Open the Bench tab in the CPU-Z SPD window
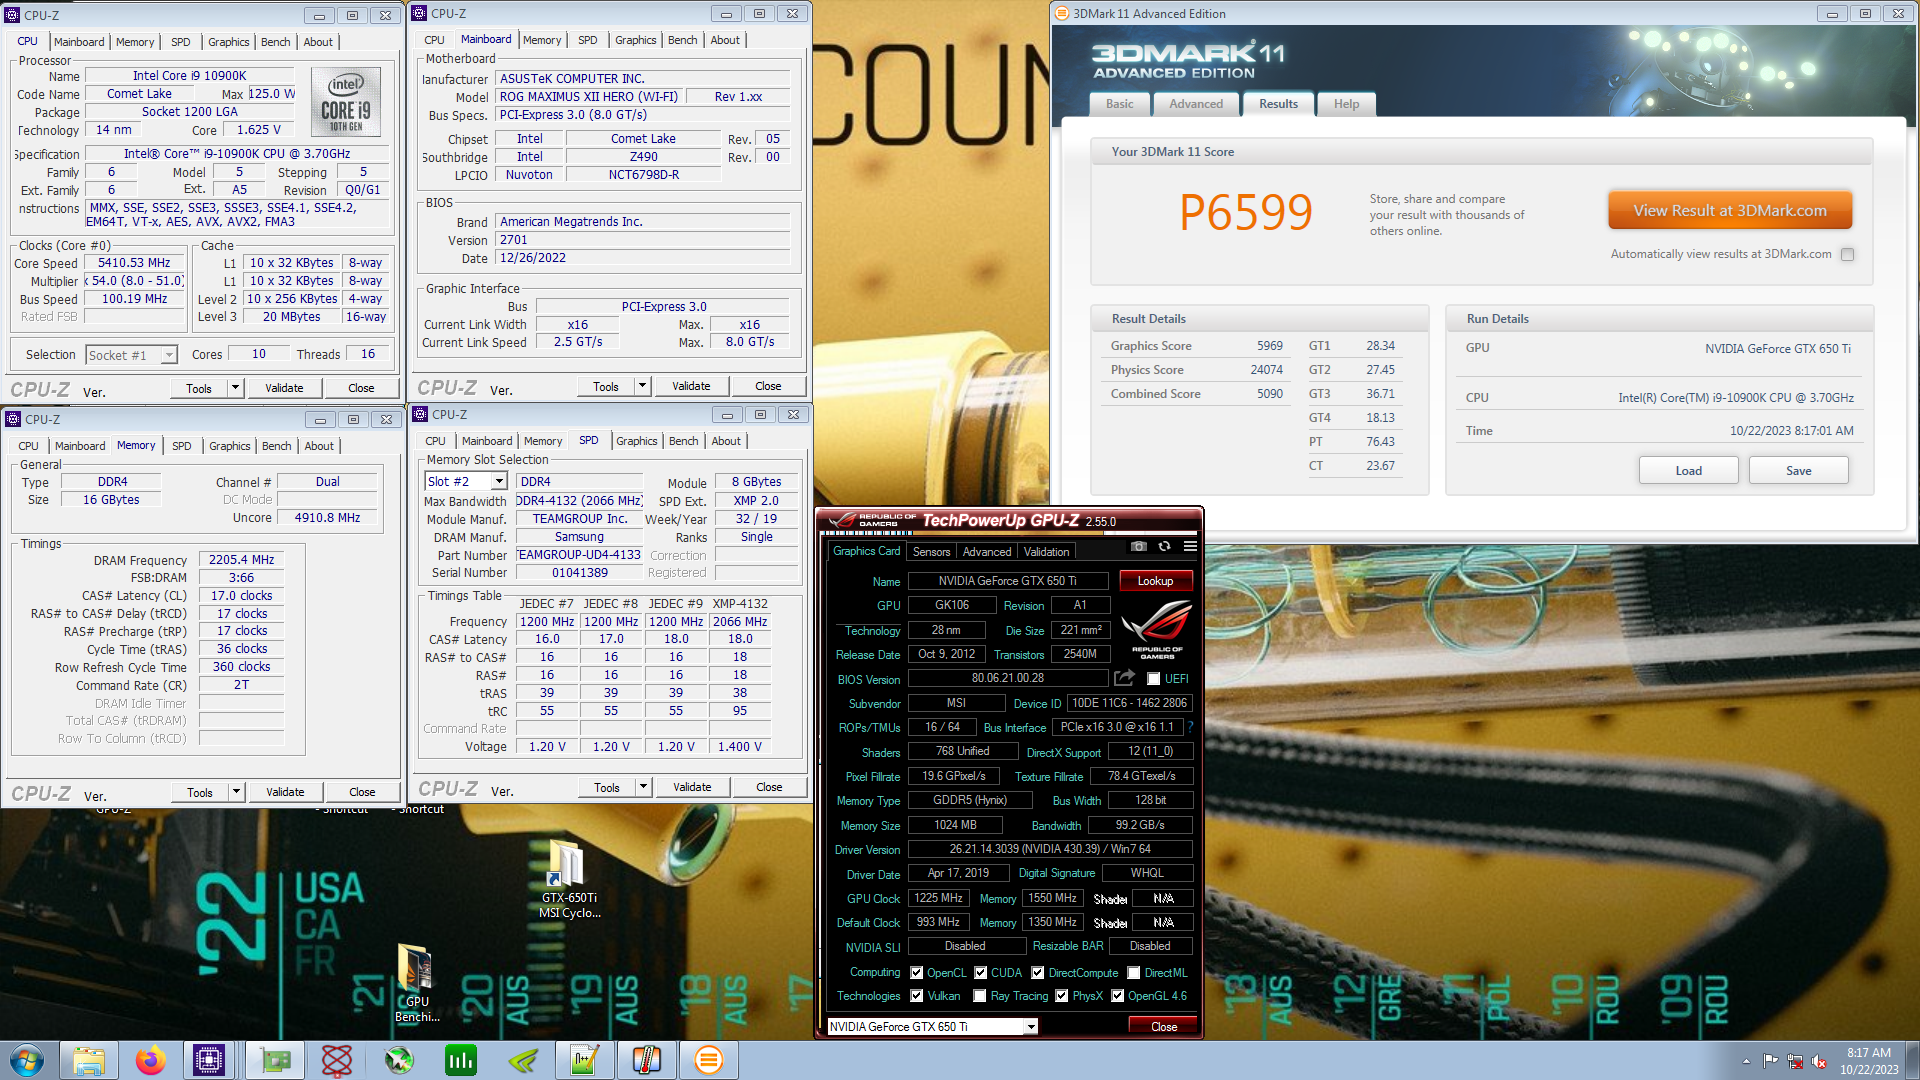 pos(684,441)
